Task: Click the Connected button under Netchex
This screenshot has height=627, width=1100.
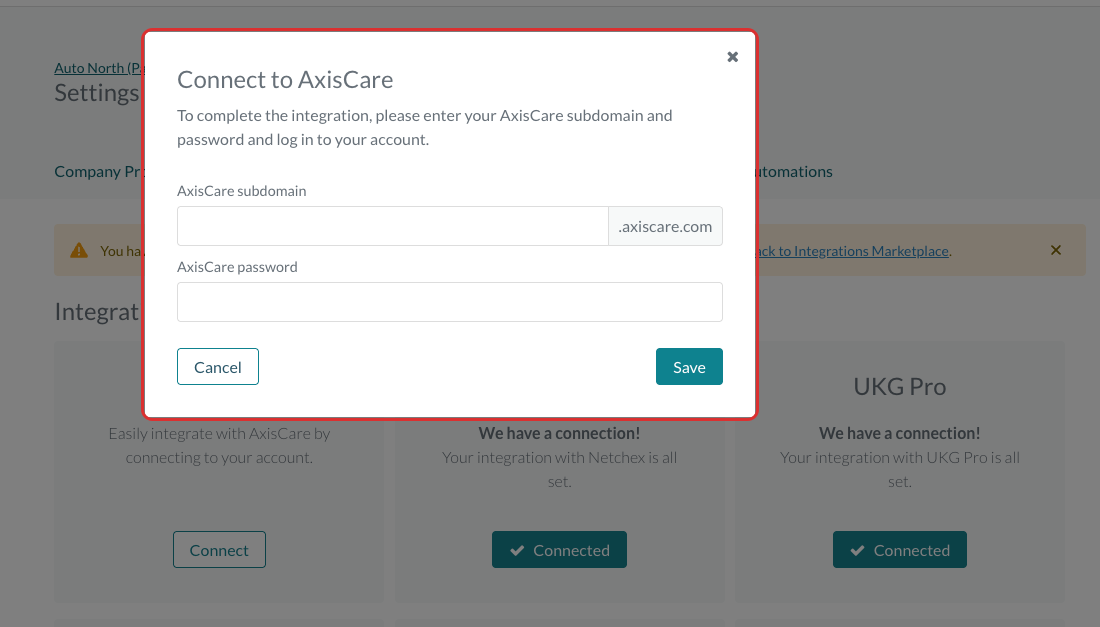Action: 559,550
